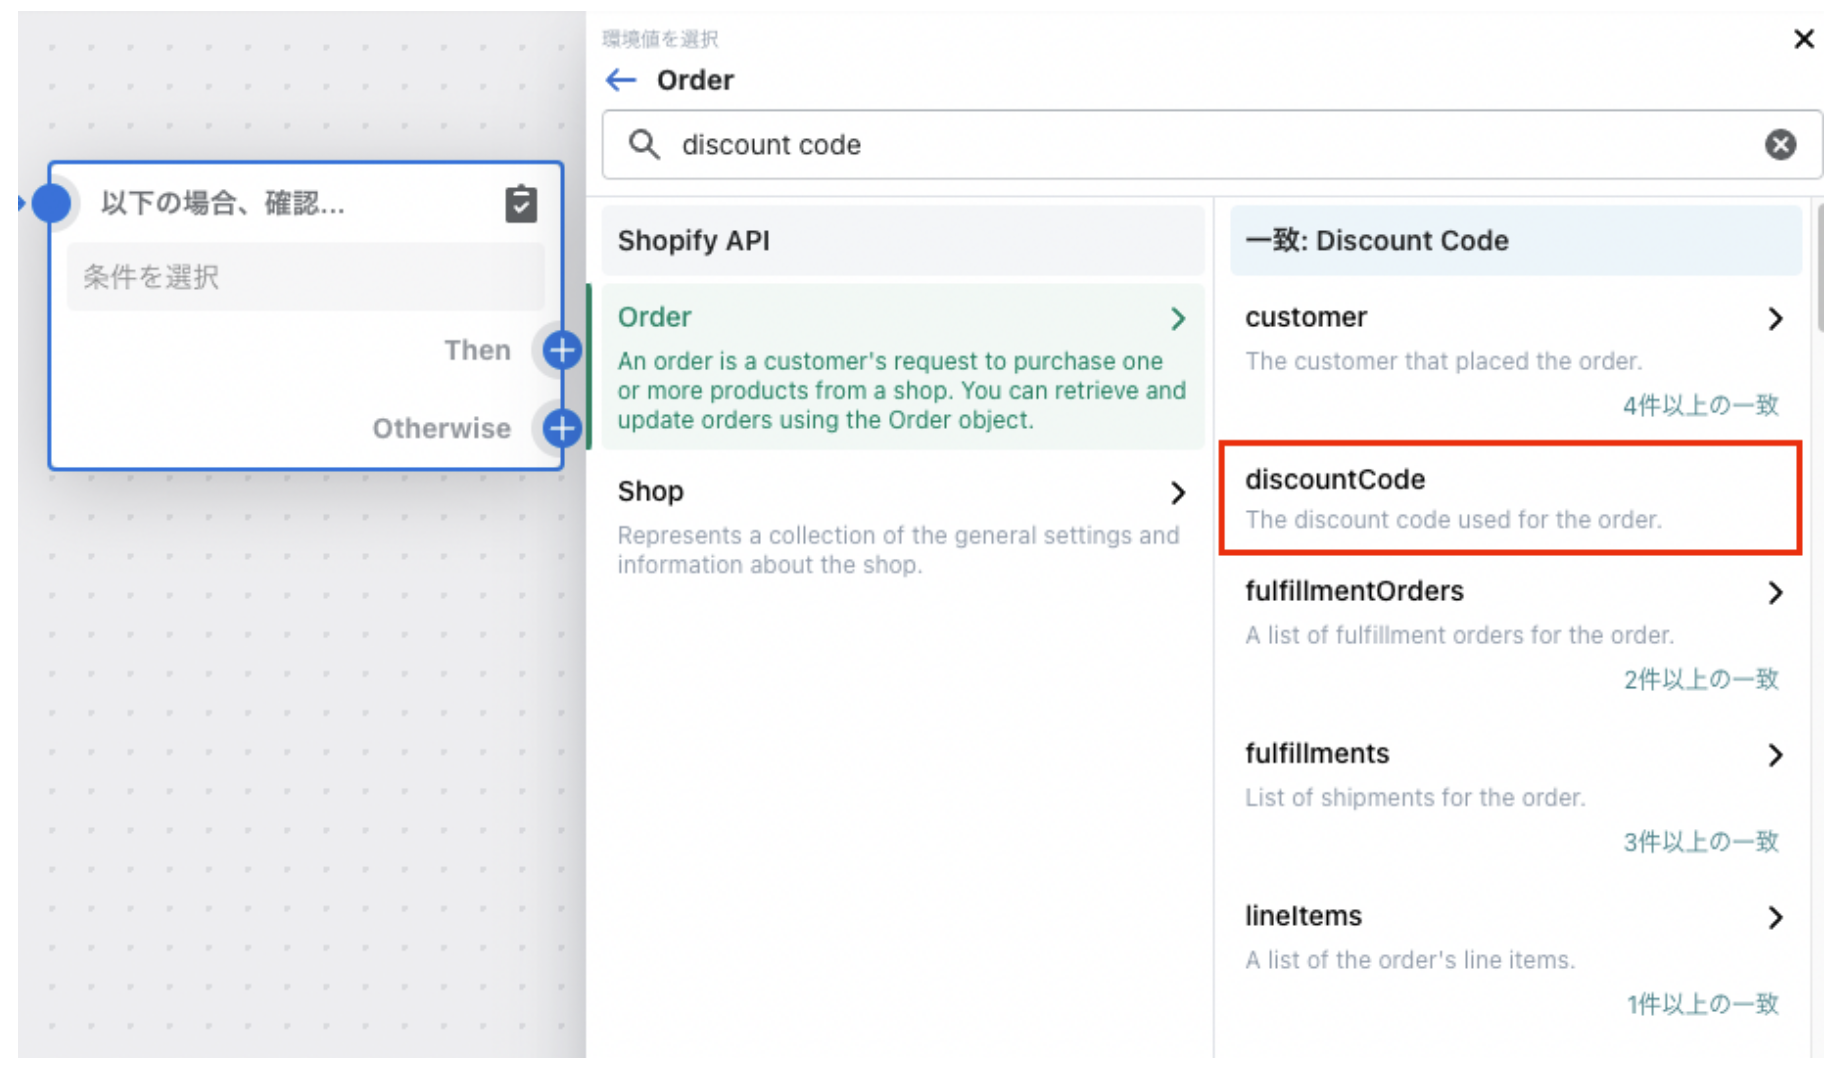This screenshot has height=1082, width=1846.
Task: Clear the discount code search query
Action: point(1781,145)
